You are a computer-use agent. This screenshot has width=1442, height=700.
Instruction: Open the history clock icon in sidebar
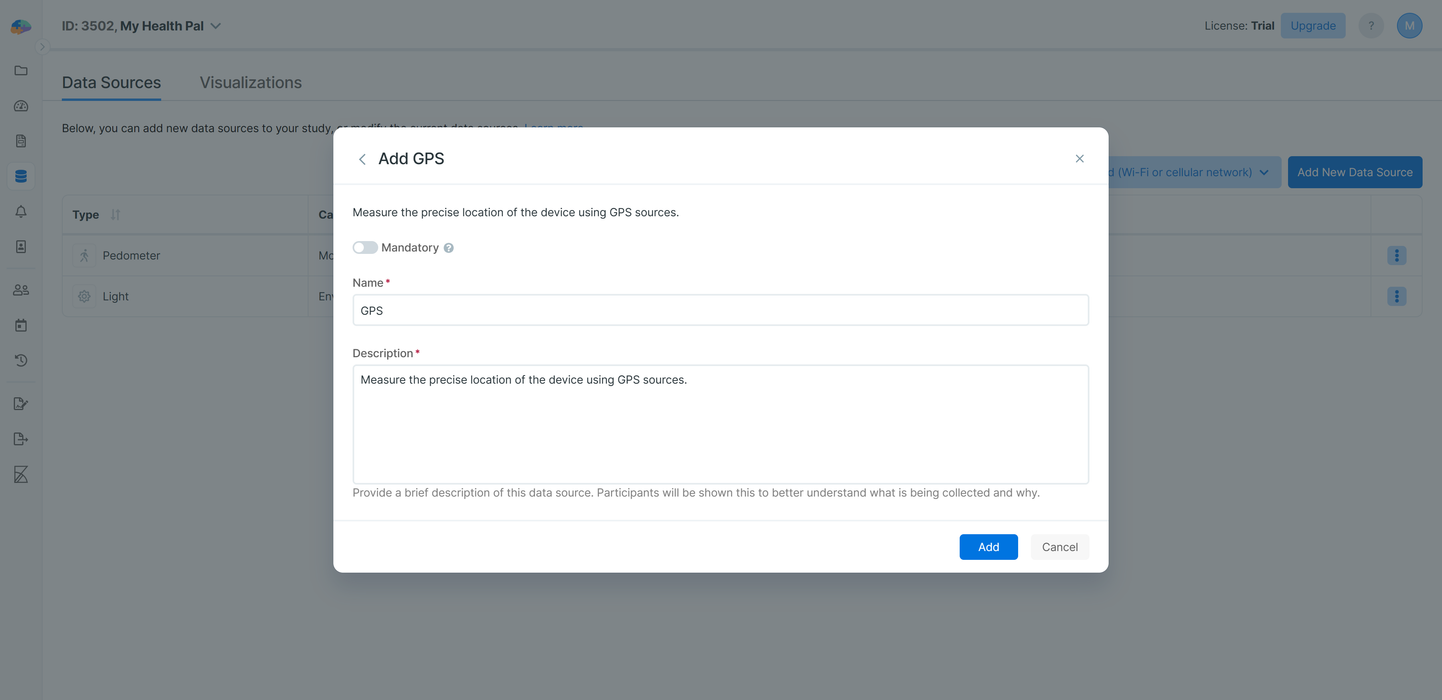point(20,359)
